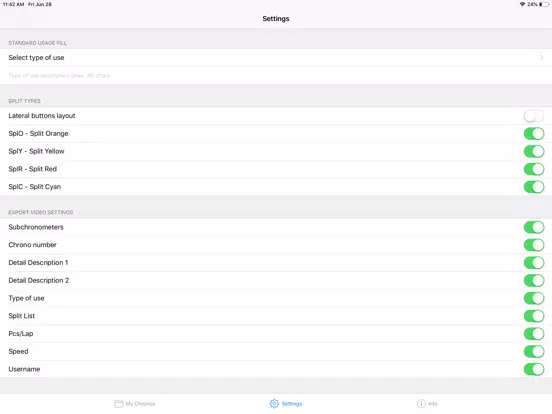Switch off Username export toggle

point(534,369)
